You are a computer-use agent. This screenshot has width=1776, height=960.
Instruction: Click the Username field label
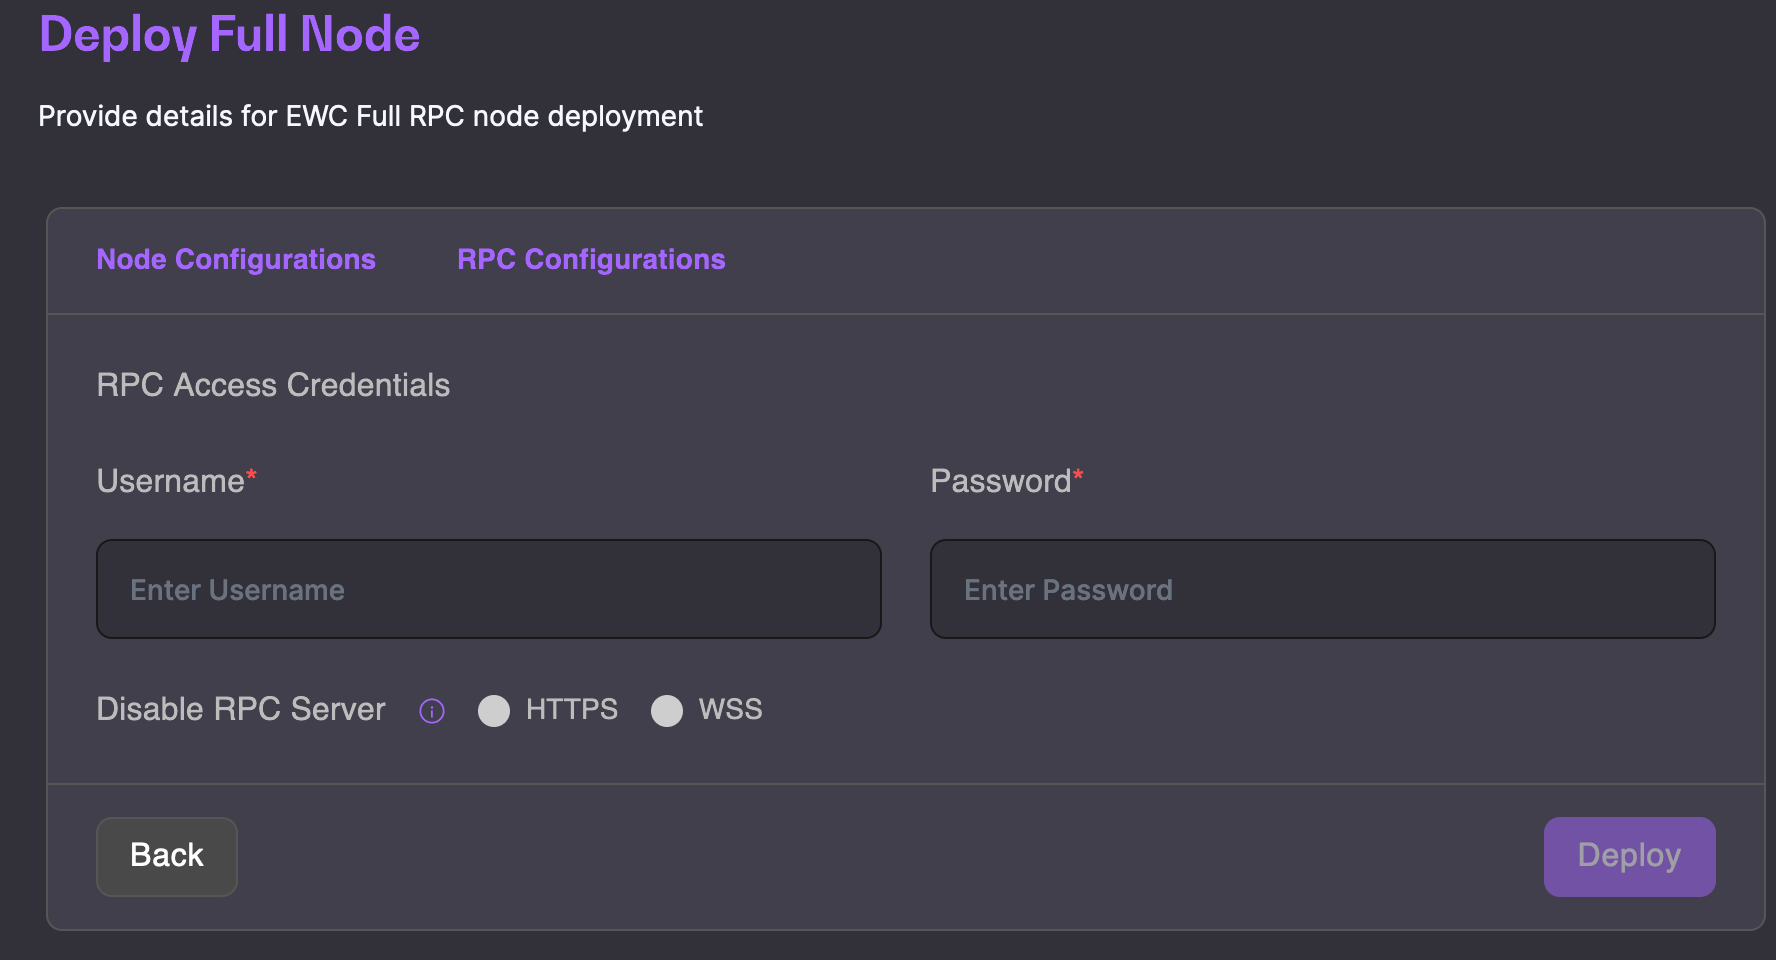(x=170, y=481)
